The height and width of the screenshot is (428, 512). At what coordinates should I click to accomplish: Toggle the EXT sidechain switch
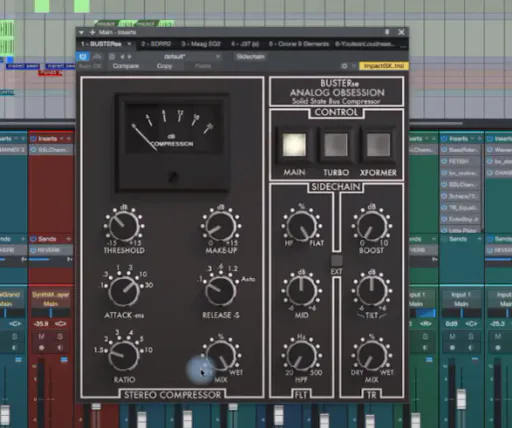(337, 260)
